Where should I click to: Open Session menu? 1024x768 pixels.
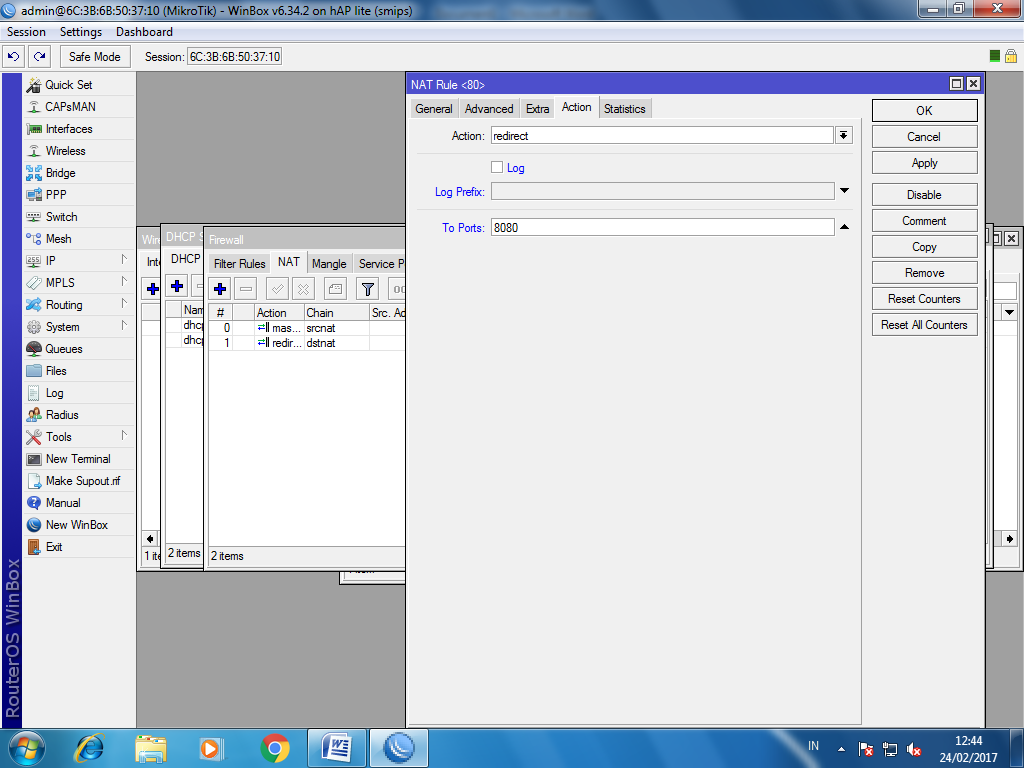[26, 32]
